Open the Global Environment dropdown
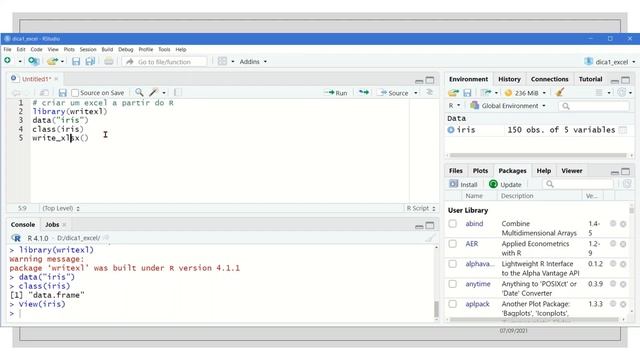This screenshot has width=640, height=360. pyautogui.click(x=508, y=106)
